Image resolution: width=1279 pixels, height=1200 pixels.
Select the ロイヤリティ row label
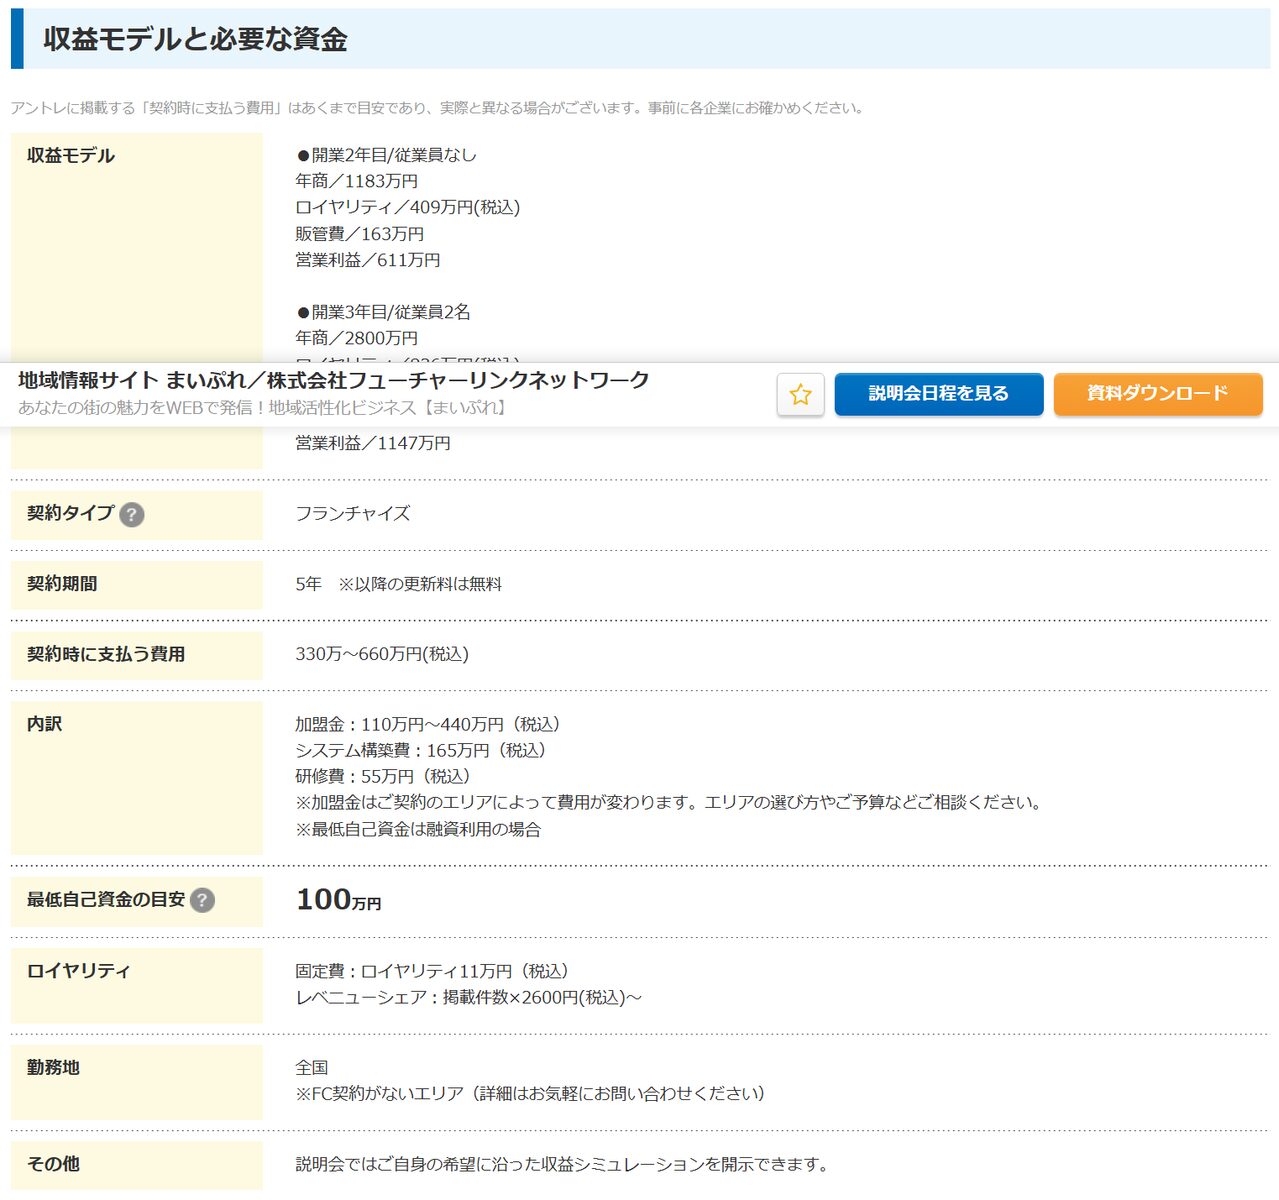click(x=79, y=971)
